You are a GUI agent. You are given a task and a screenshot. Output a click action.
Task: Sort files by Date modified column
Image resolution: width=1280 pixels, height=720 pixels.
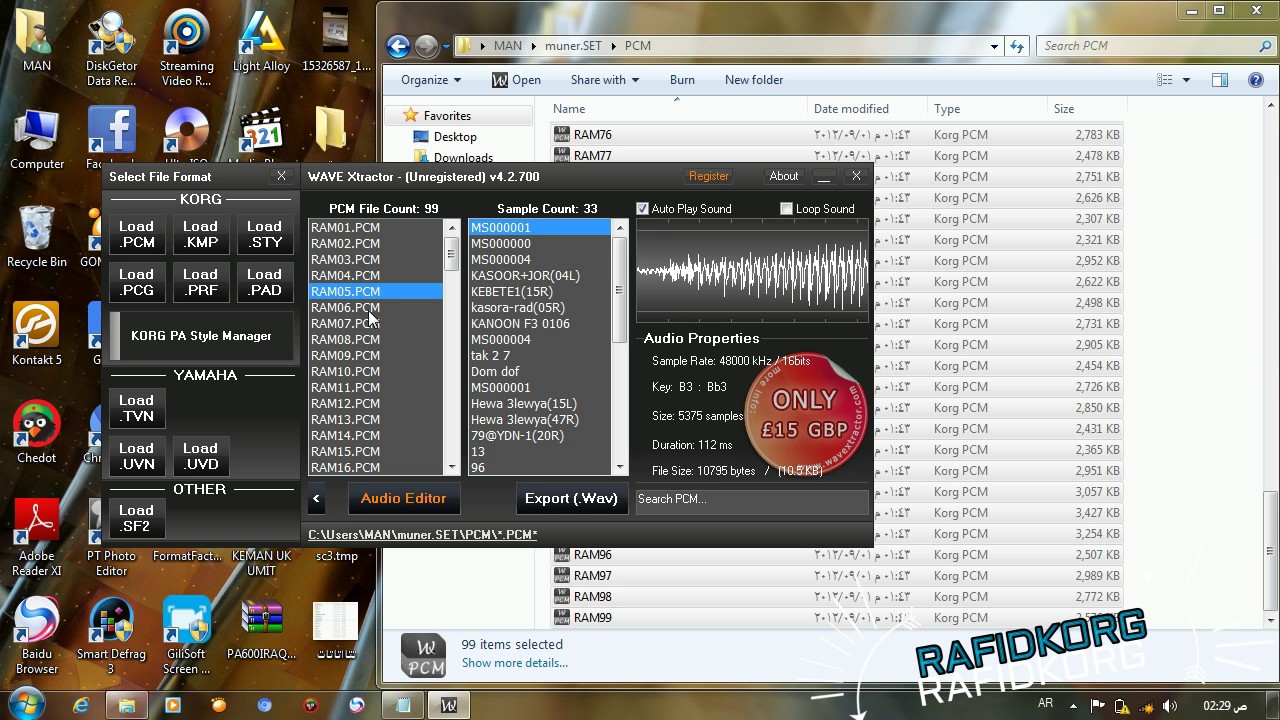point(868,109)
